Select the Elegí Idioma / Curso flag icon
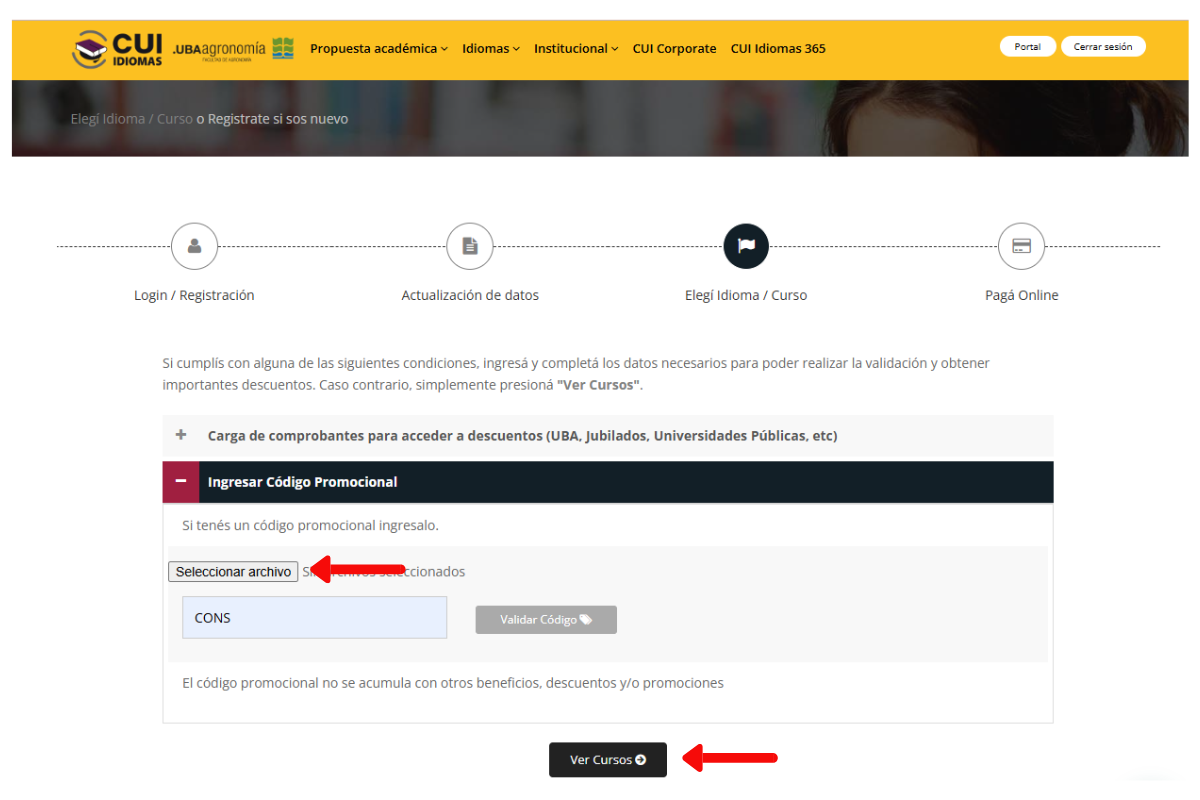Viewport: 1200px width, 800px height. [x=745, y=246]
